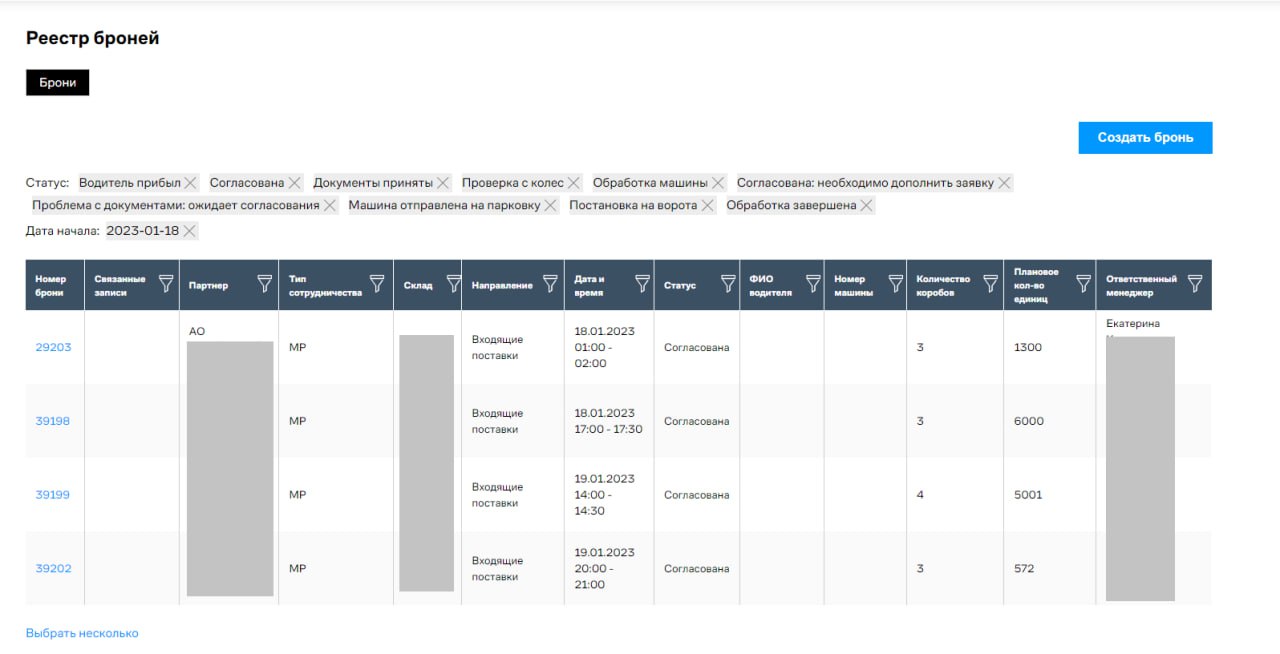Viewport: 1280px width, 654px height.
Task: Open filter for Партнер column
Action: click(x=265, y=285)
